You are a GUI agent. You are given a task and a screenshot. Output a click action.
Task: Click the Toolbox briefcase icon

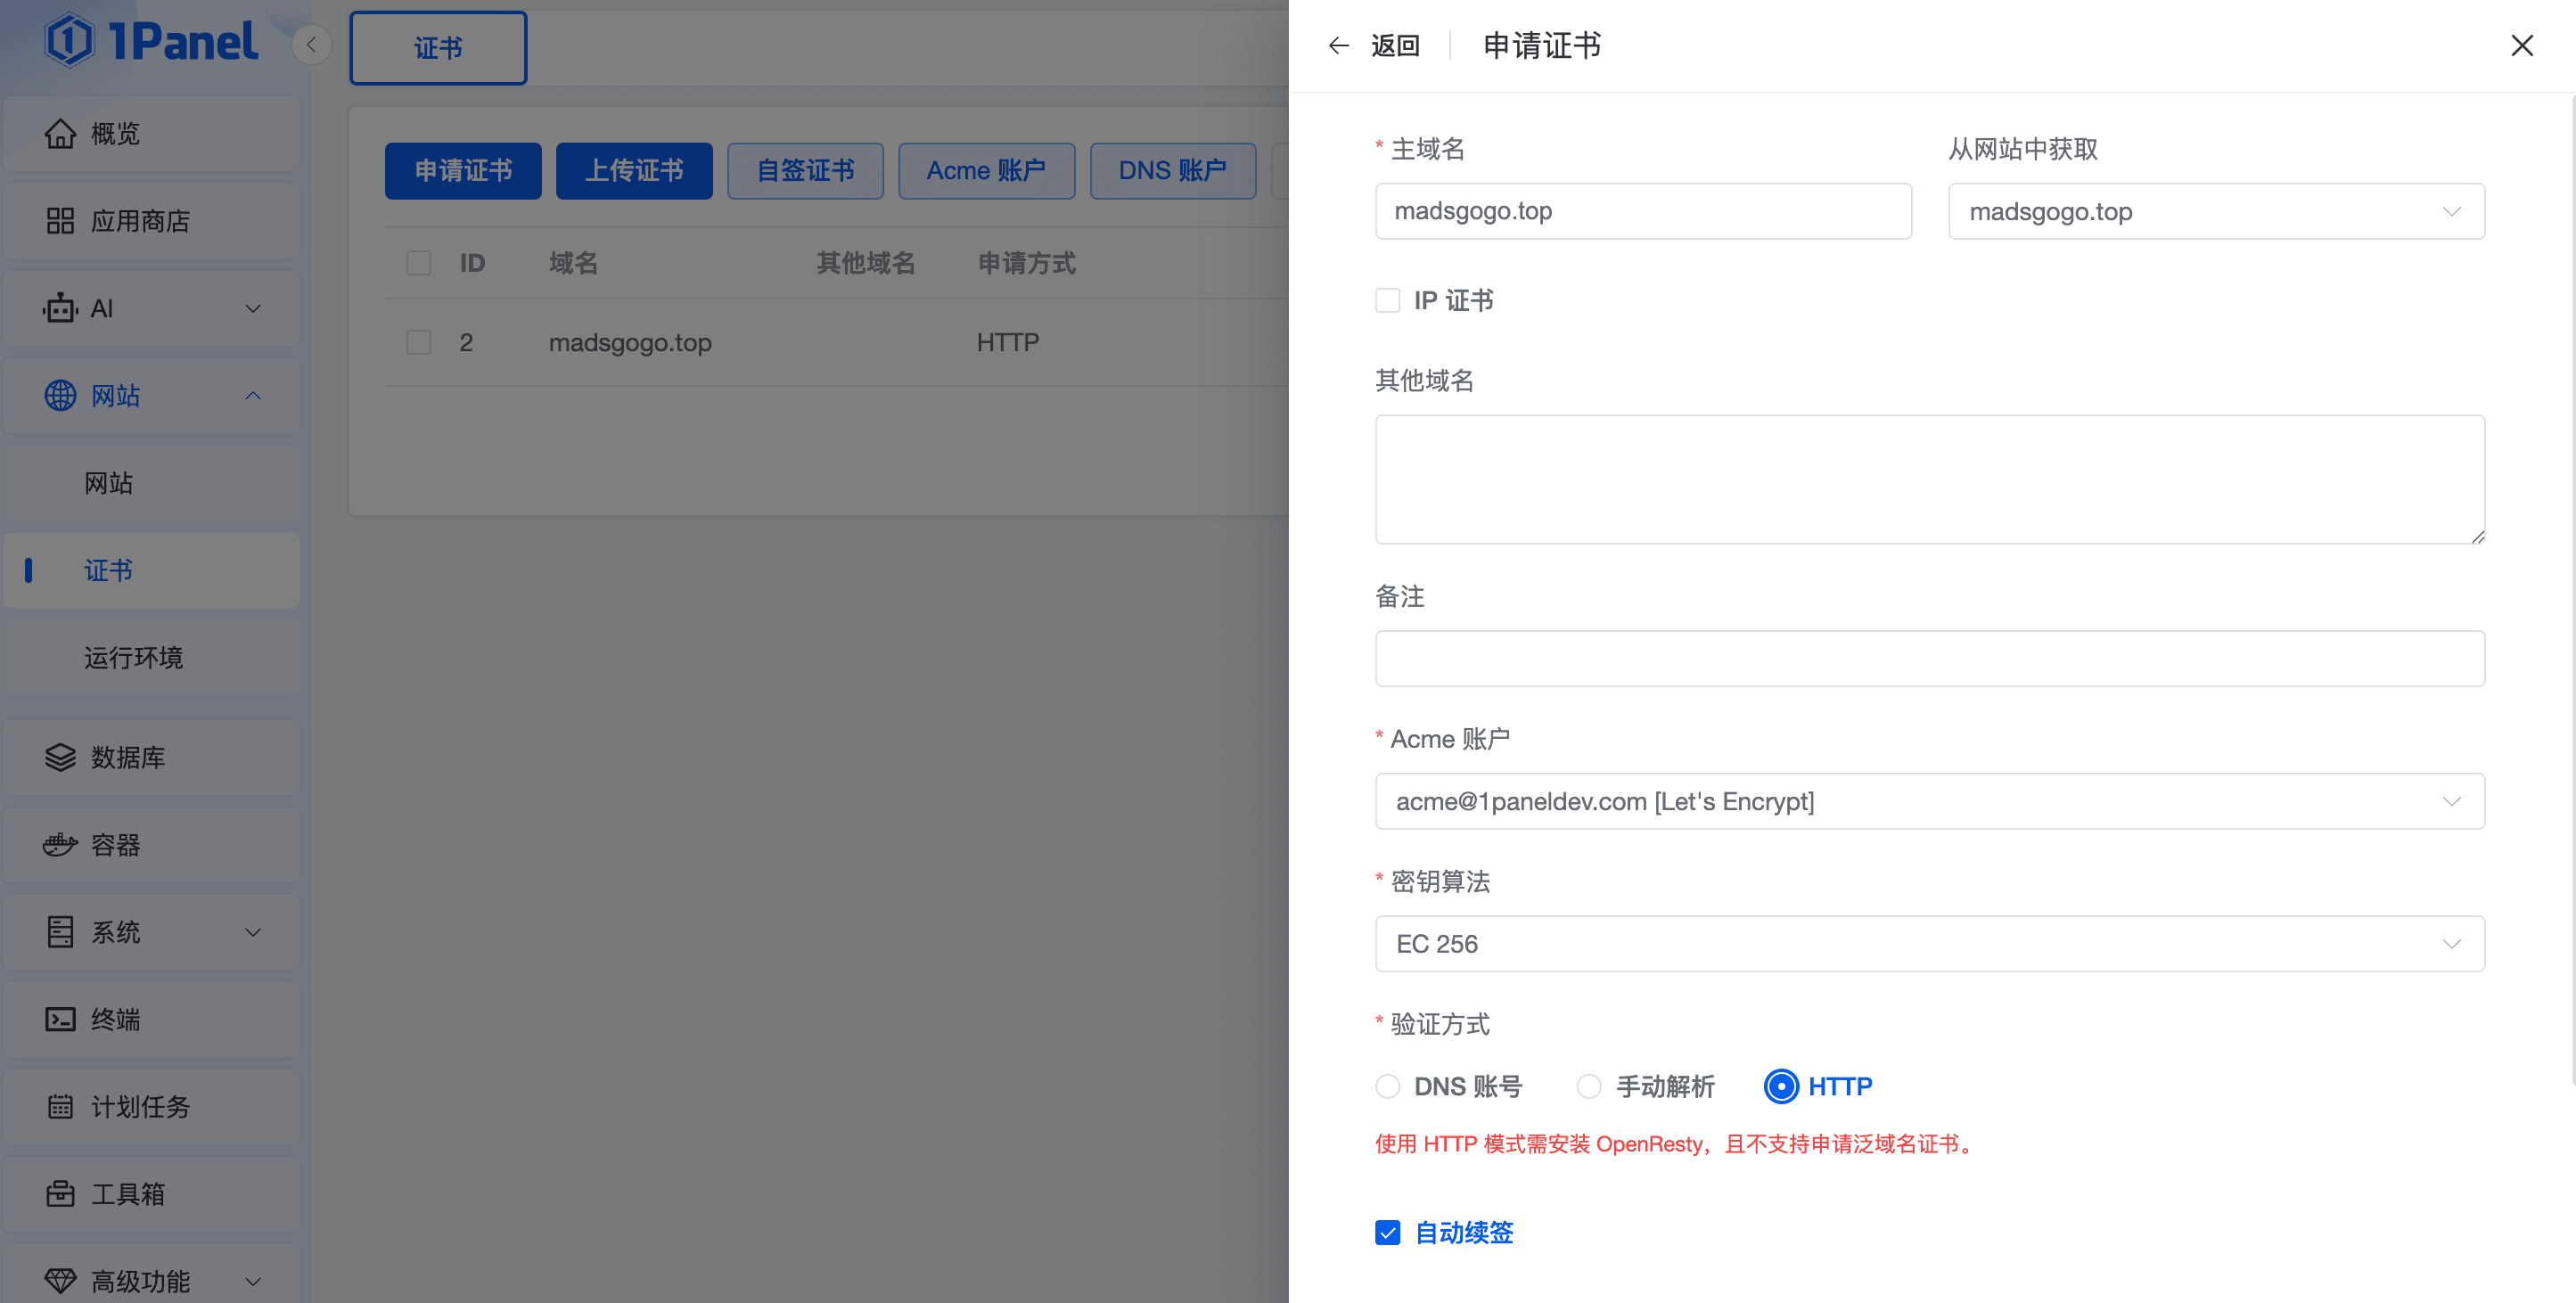tap(60, 1194)
